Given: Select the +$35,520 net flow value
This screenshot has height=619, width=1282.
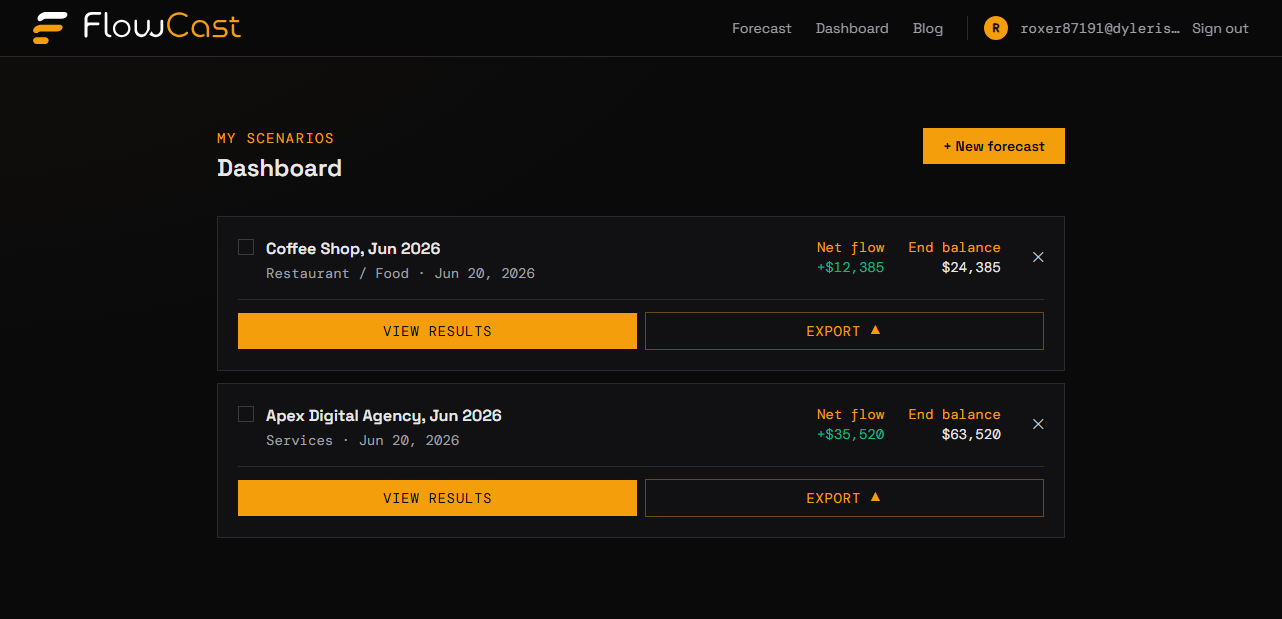Looking at the screenshot, I should [x=851, y=434].
